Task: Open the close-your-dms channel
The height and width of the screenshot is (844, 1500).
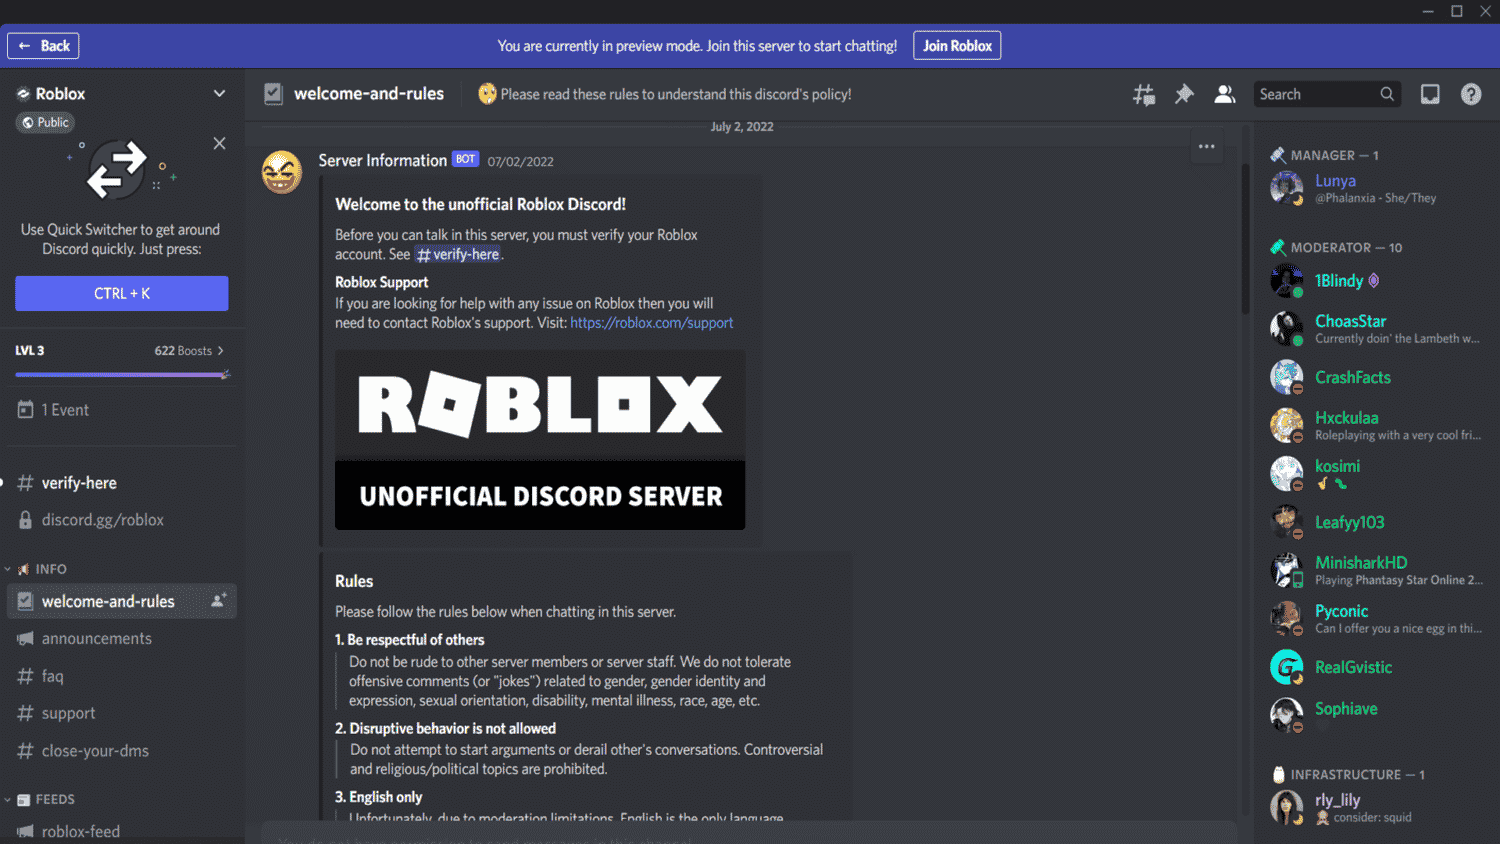Action: pos(122,751)
